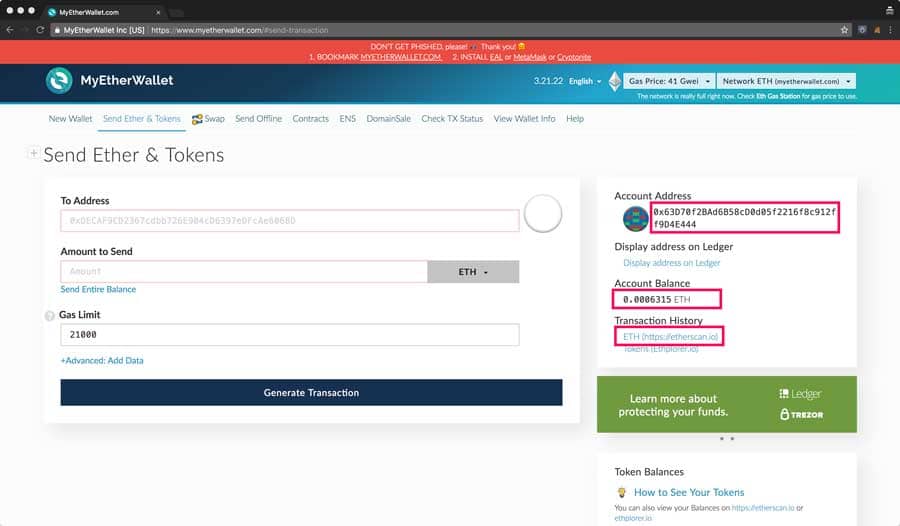Click the plus expander beside page title
This screenshot has width=900, height=526.
[33, 153]
